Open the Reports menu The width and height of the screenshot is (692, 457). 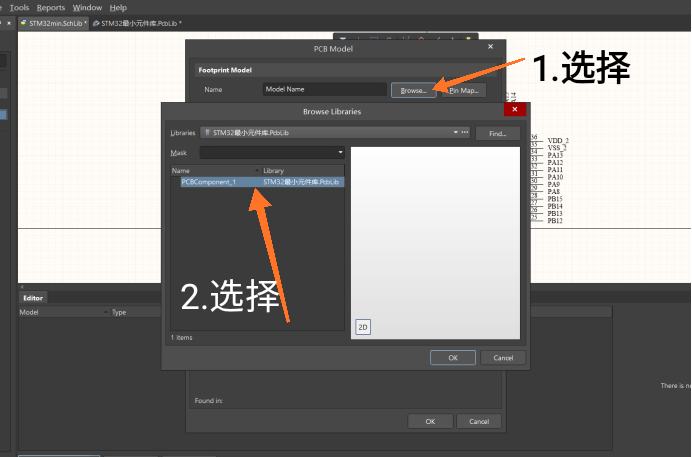51,7
